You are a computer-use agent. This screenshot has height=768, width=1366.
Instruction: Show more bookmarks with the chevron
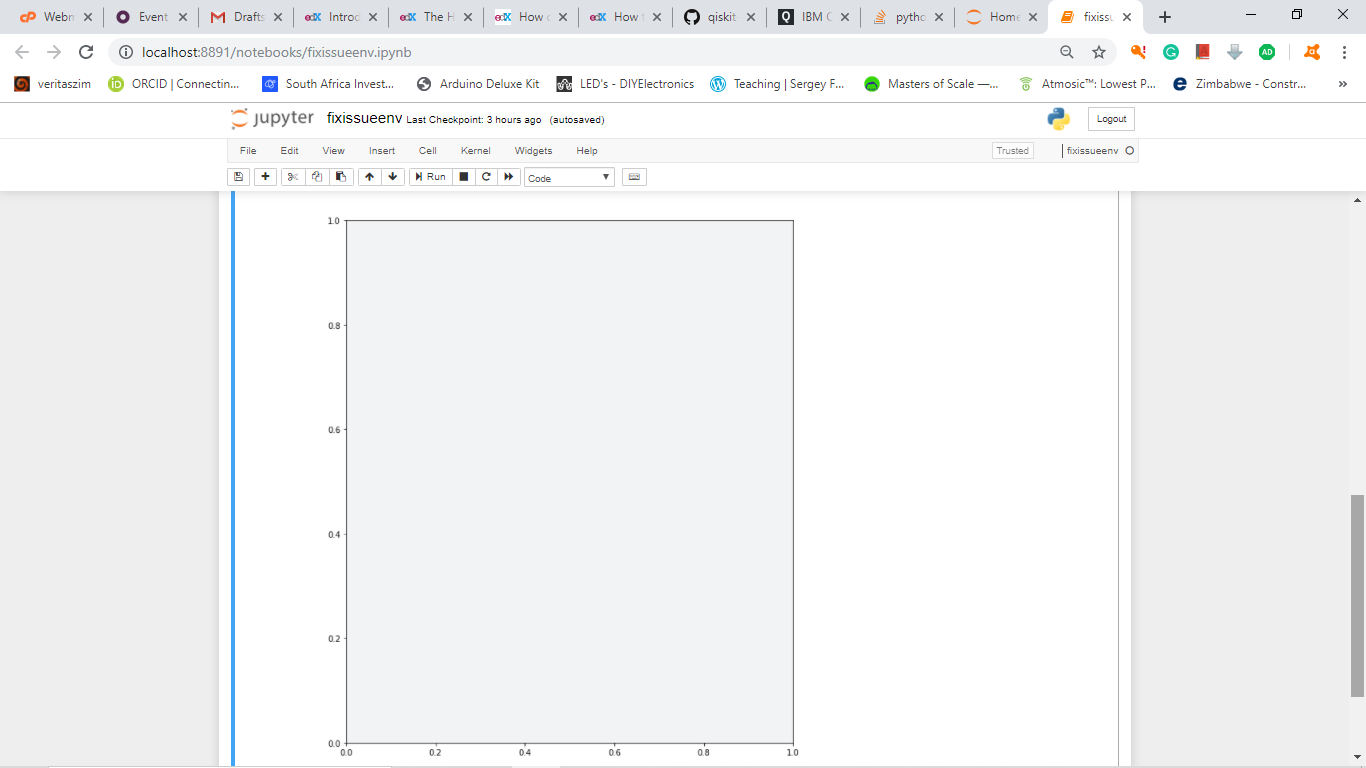1343,84
